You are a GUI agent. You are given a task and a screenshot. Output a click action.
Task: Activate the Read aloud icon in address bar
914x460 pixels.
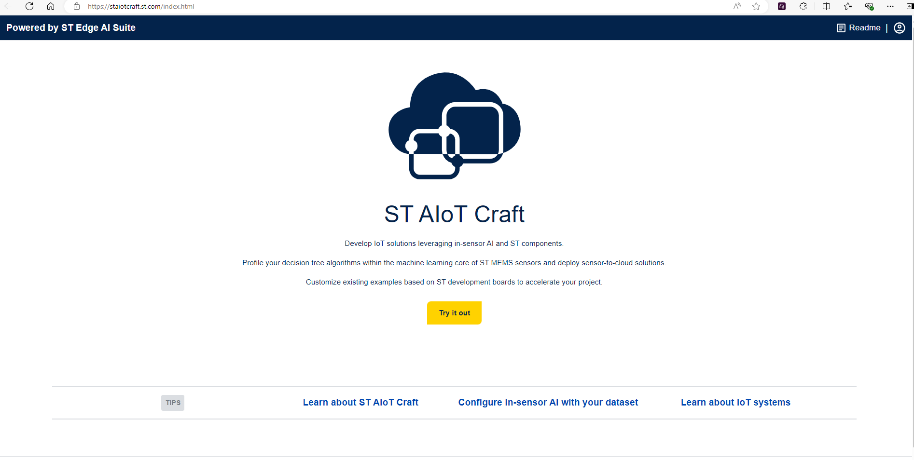click(x=737, y=6)
